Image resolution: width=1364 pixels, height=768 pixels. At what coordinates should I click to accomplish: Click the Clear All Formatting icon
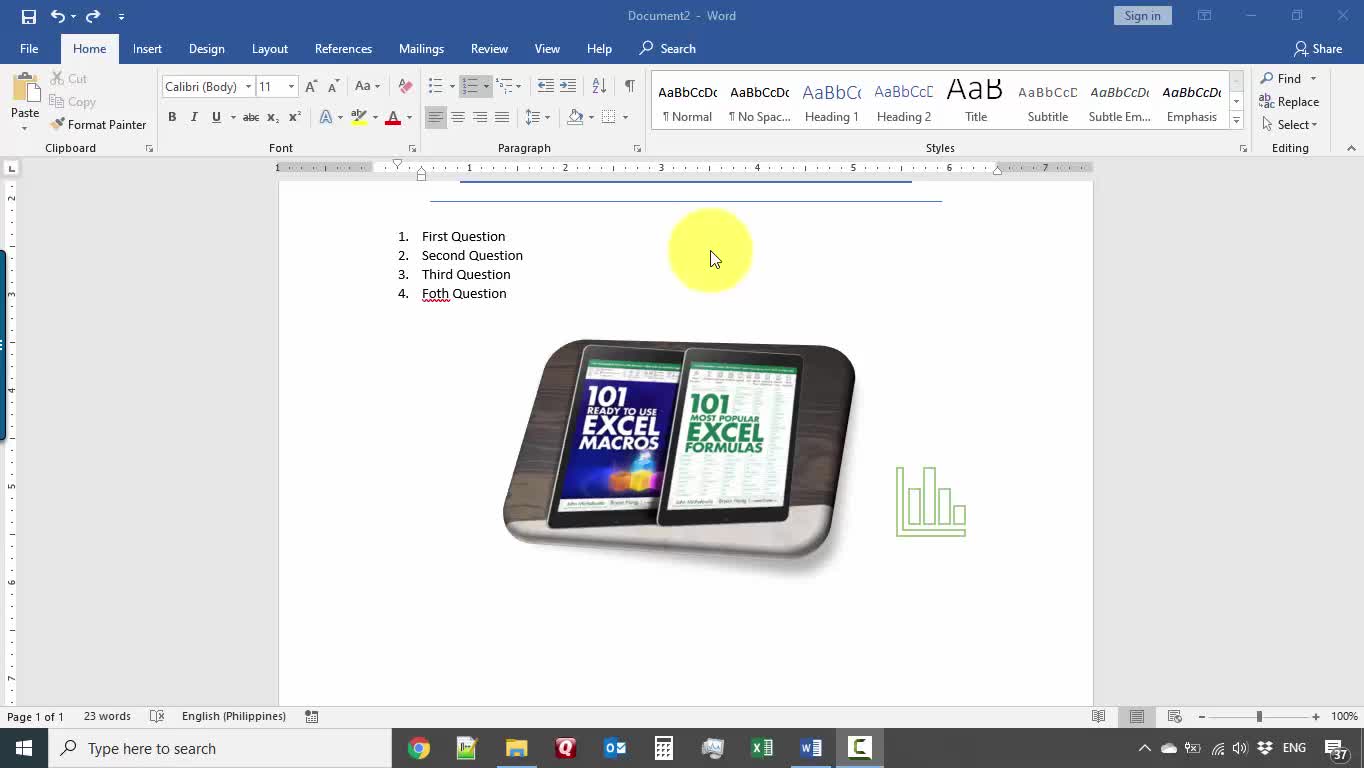405,86
